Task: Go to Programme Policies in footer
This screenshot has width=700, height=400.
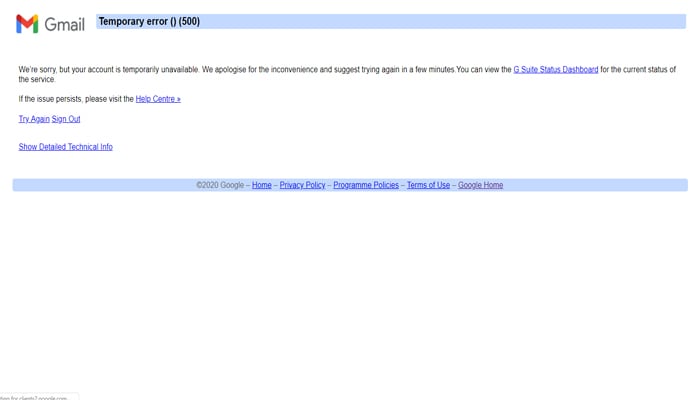Action: (366, 185)
